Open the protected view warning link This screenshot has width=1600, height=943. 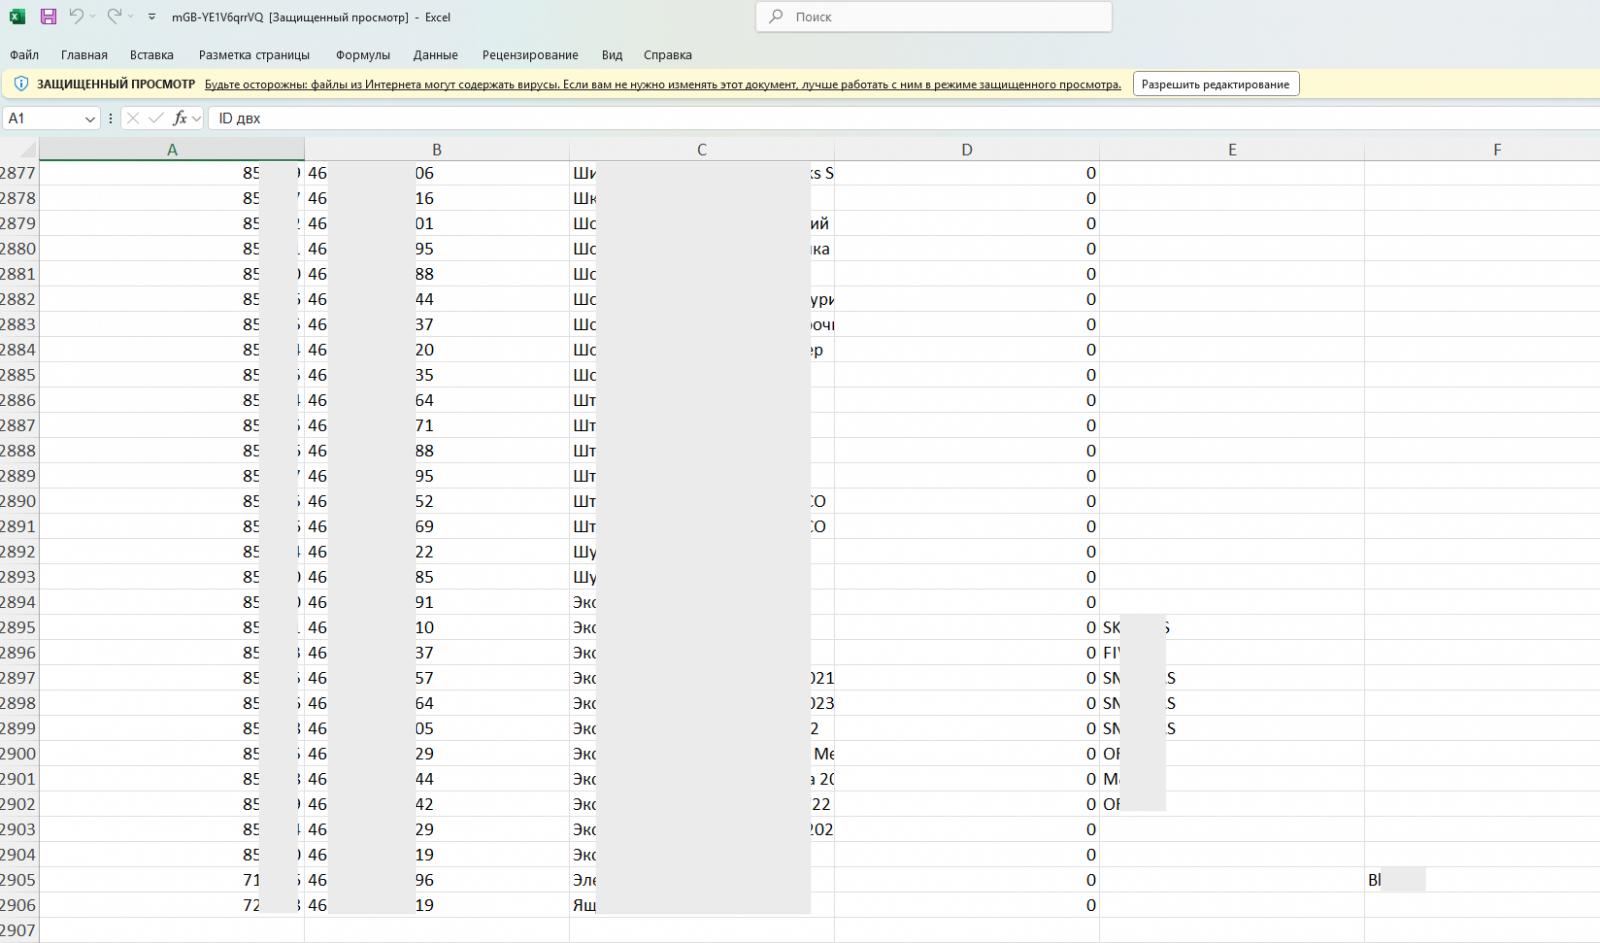click(663, 85)
